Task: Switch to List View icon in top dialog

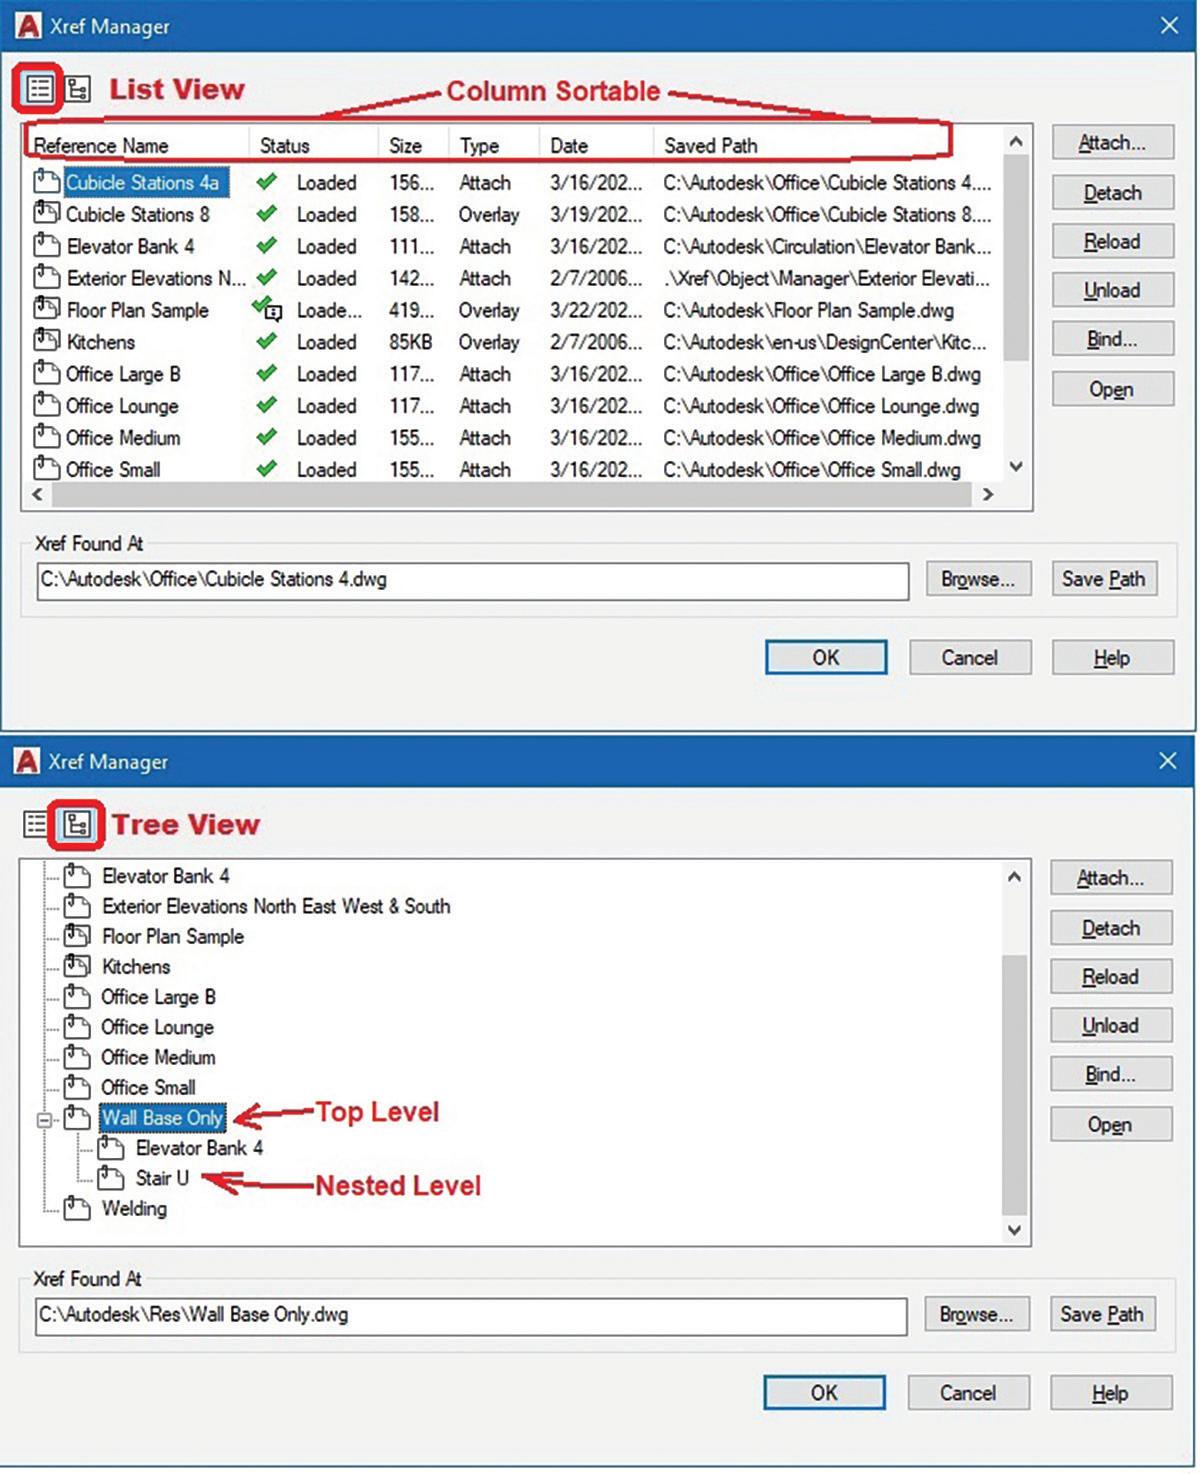Action: (39, 89)
